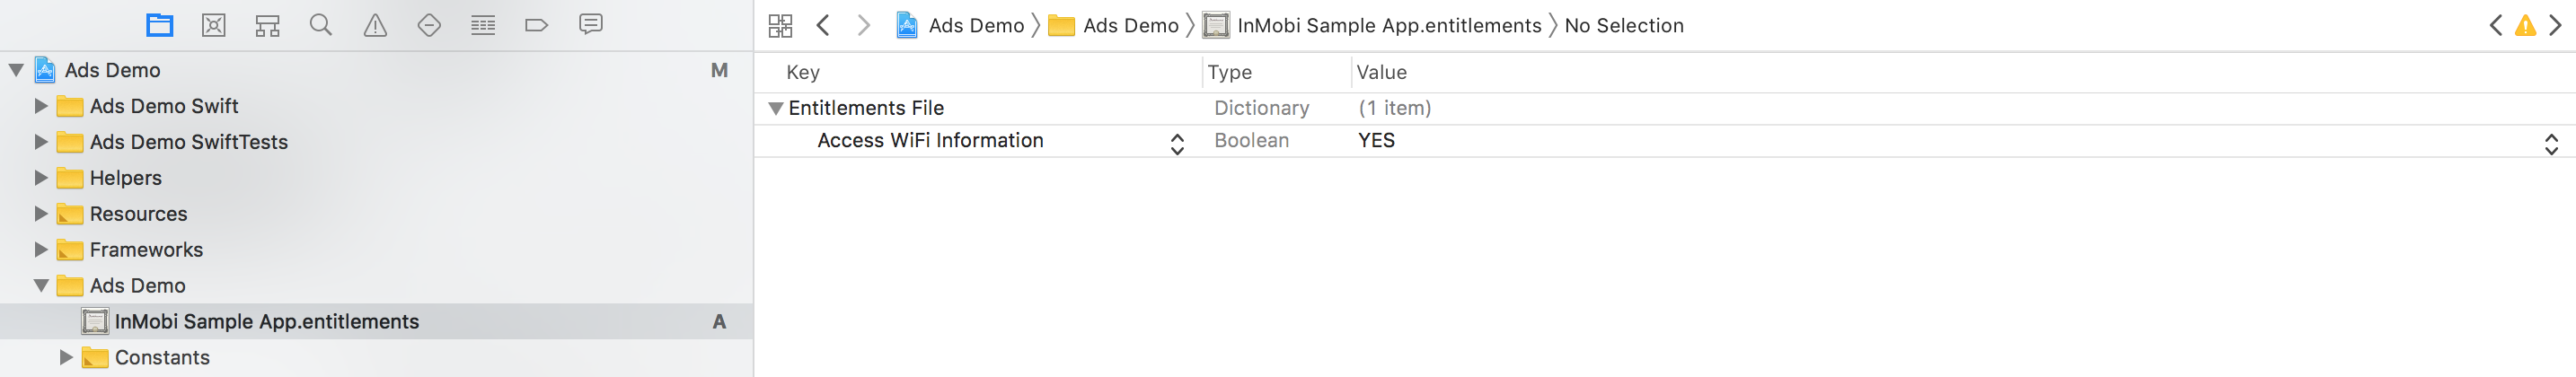
Task: Open the Project navigator folder icon
Action: coord(160,25)
